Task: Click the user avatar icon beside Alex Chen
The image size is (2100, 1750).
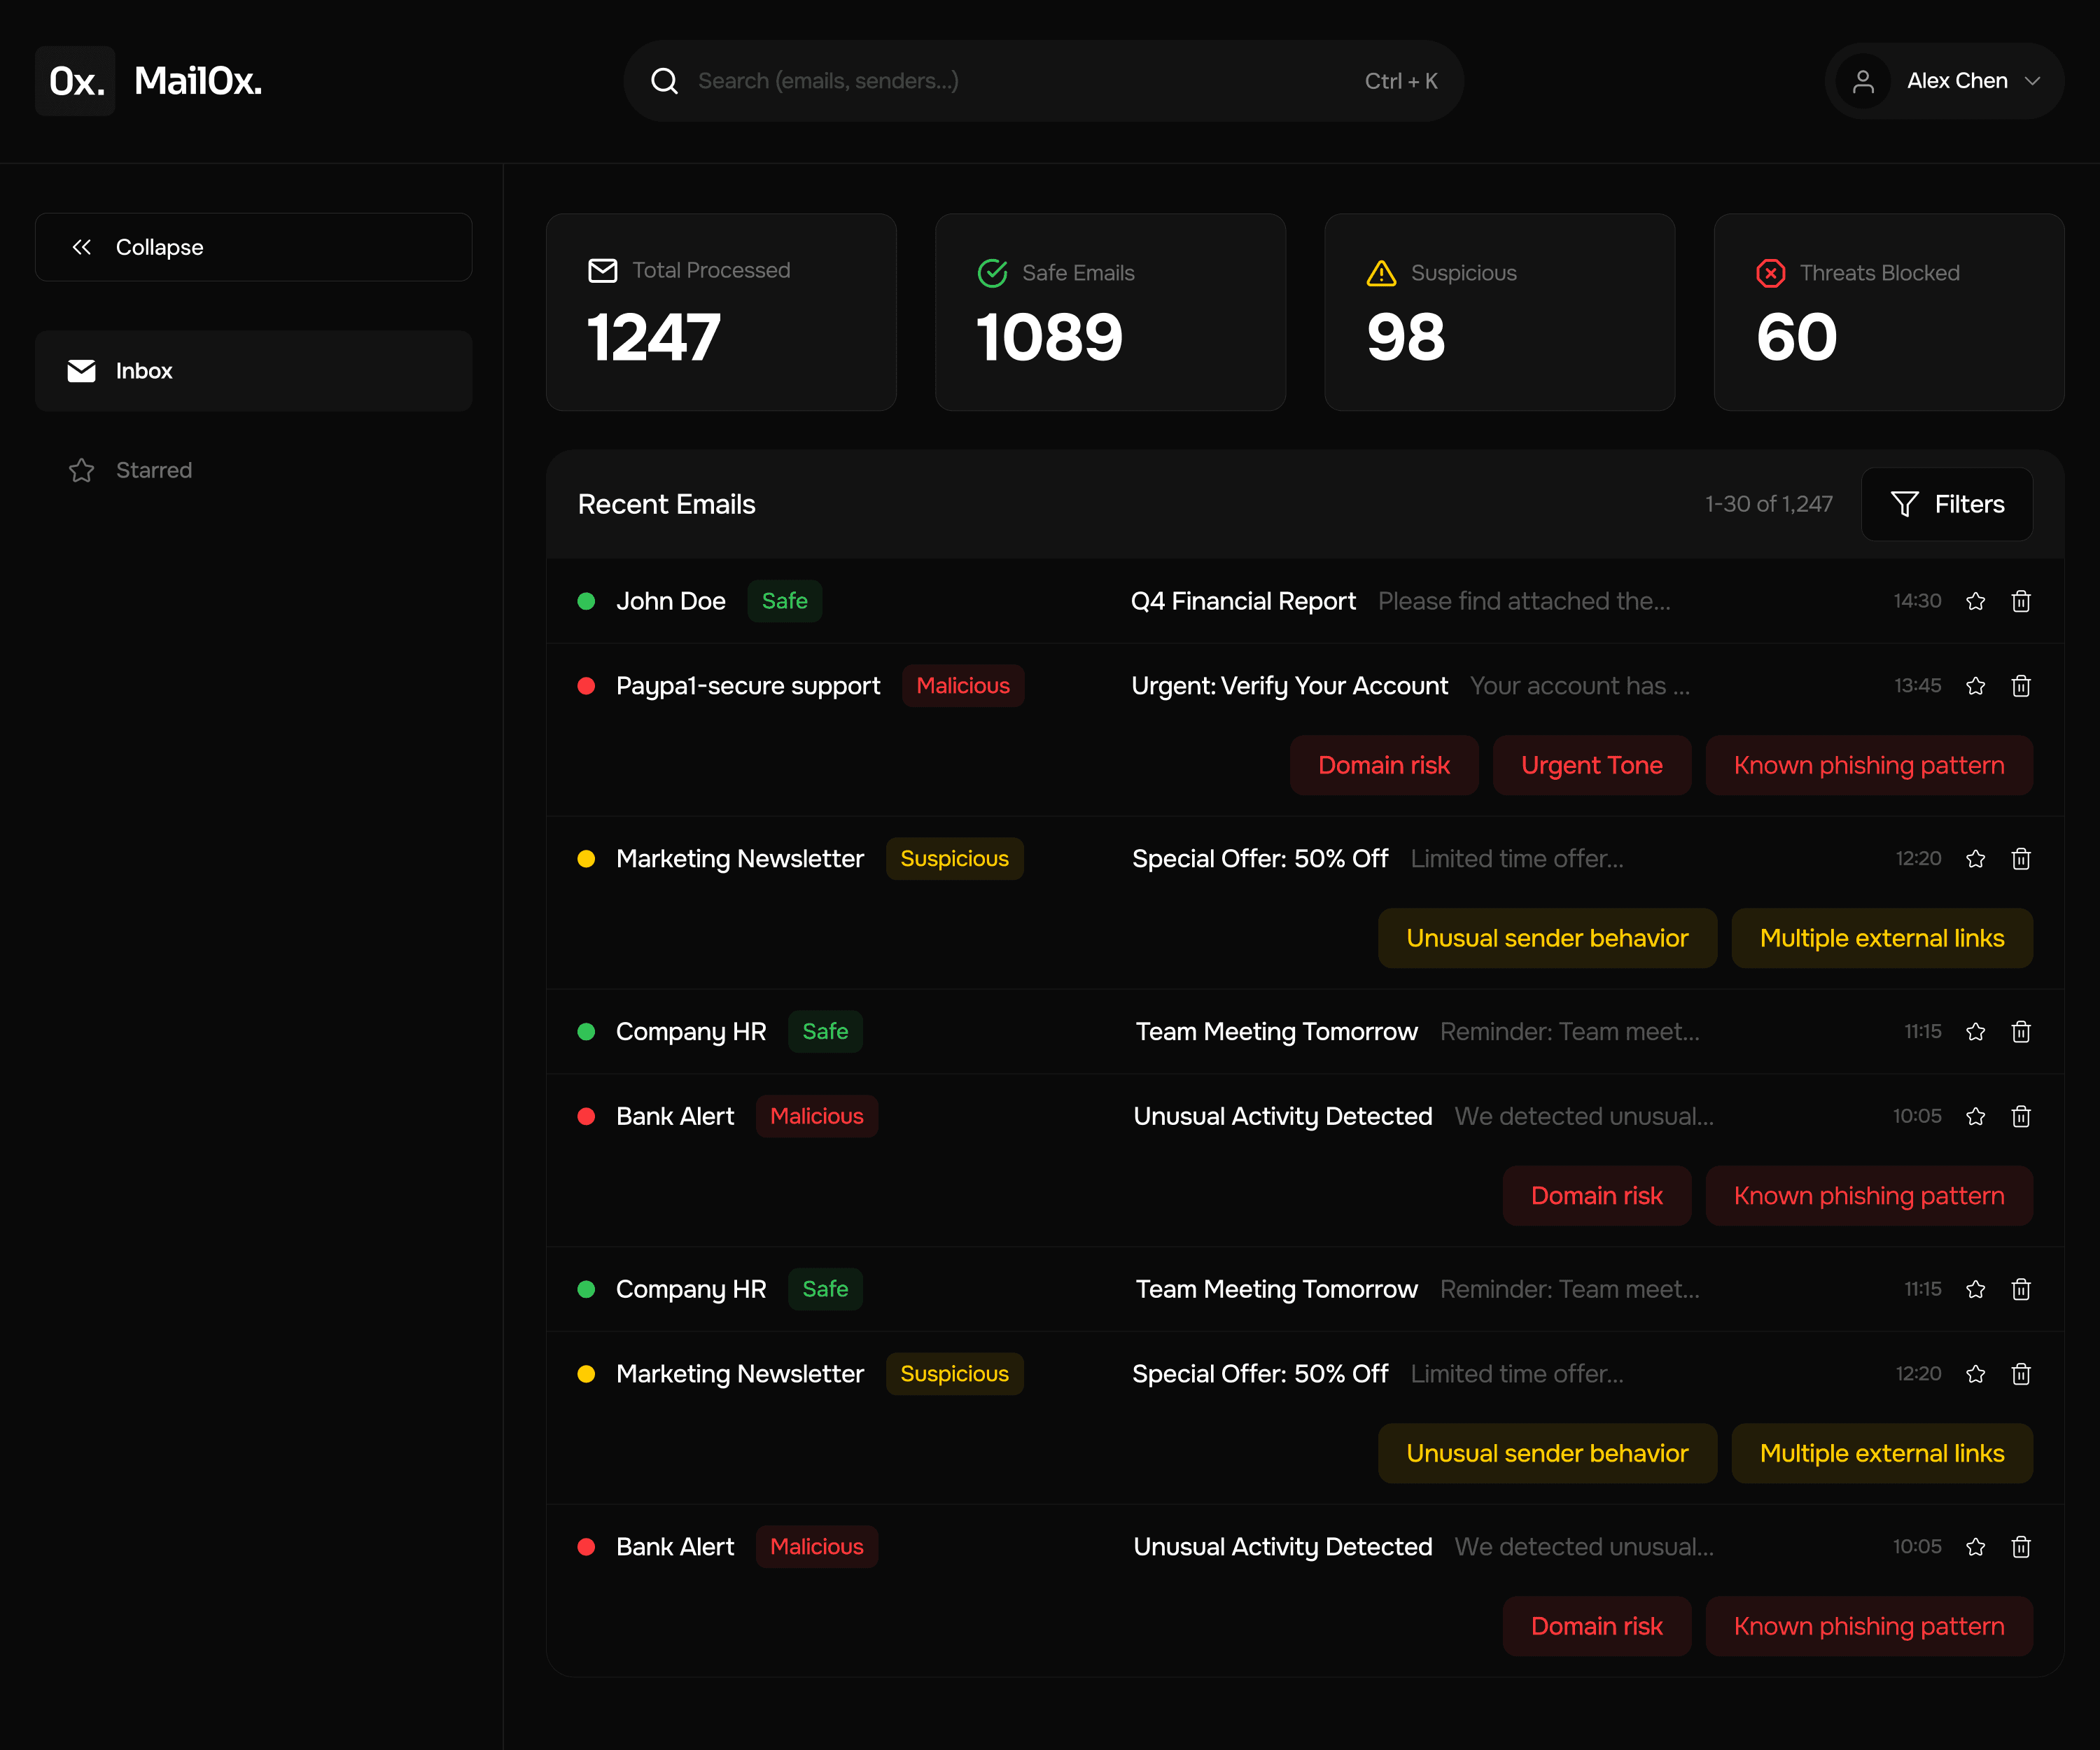Action: [x=1863, y=80]
